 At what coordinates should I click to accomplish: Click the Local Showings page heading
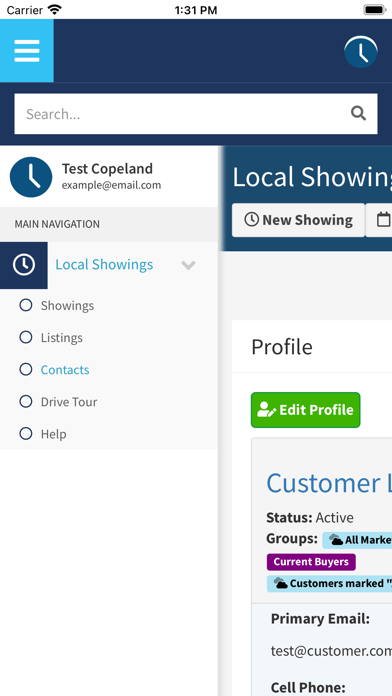[x=312, y=177]
